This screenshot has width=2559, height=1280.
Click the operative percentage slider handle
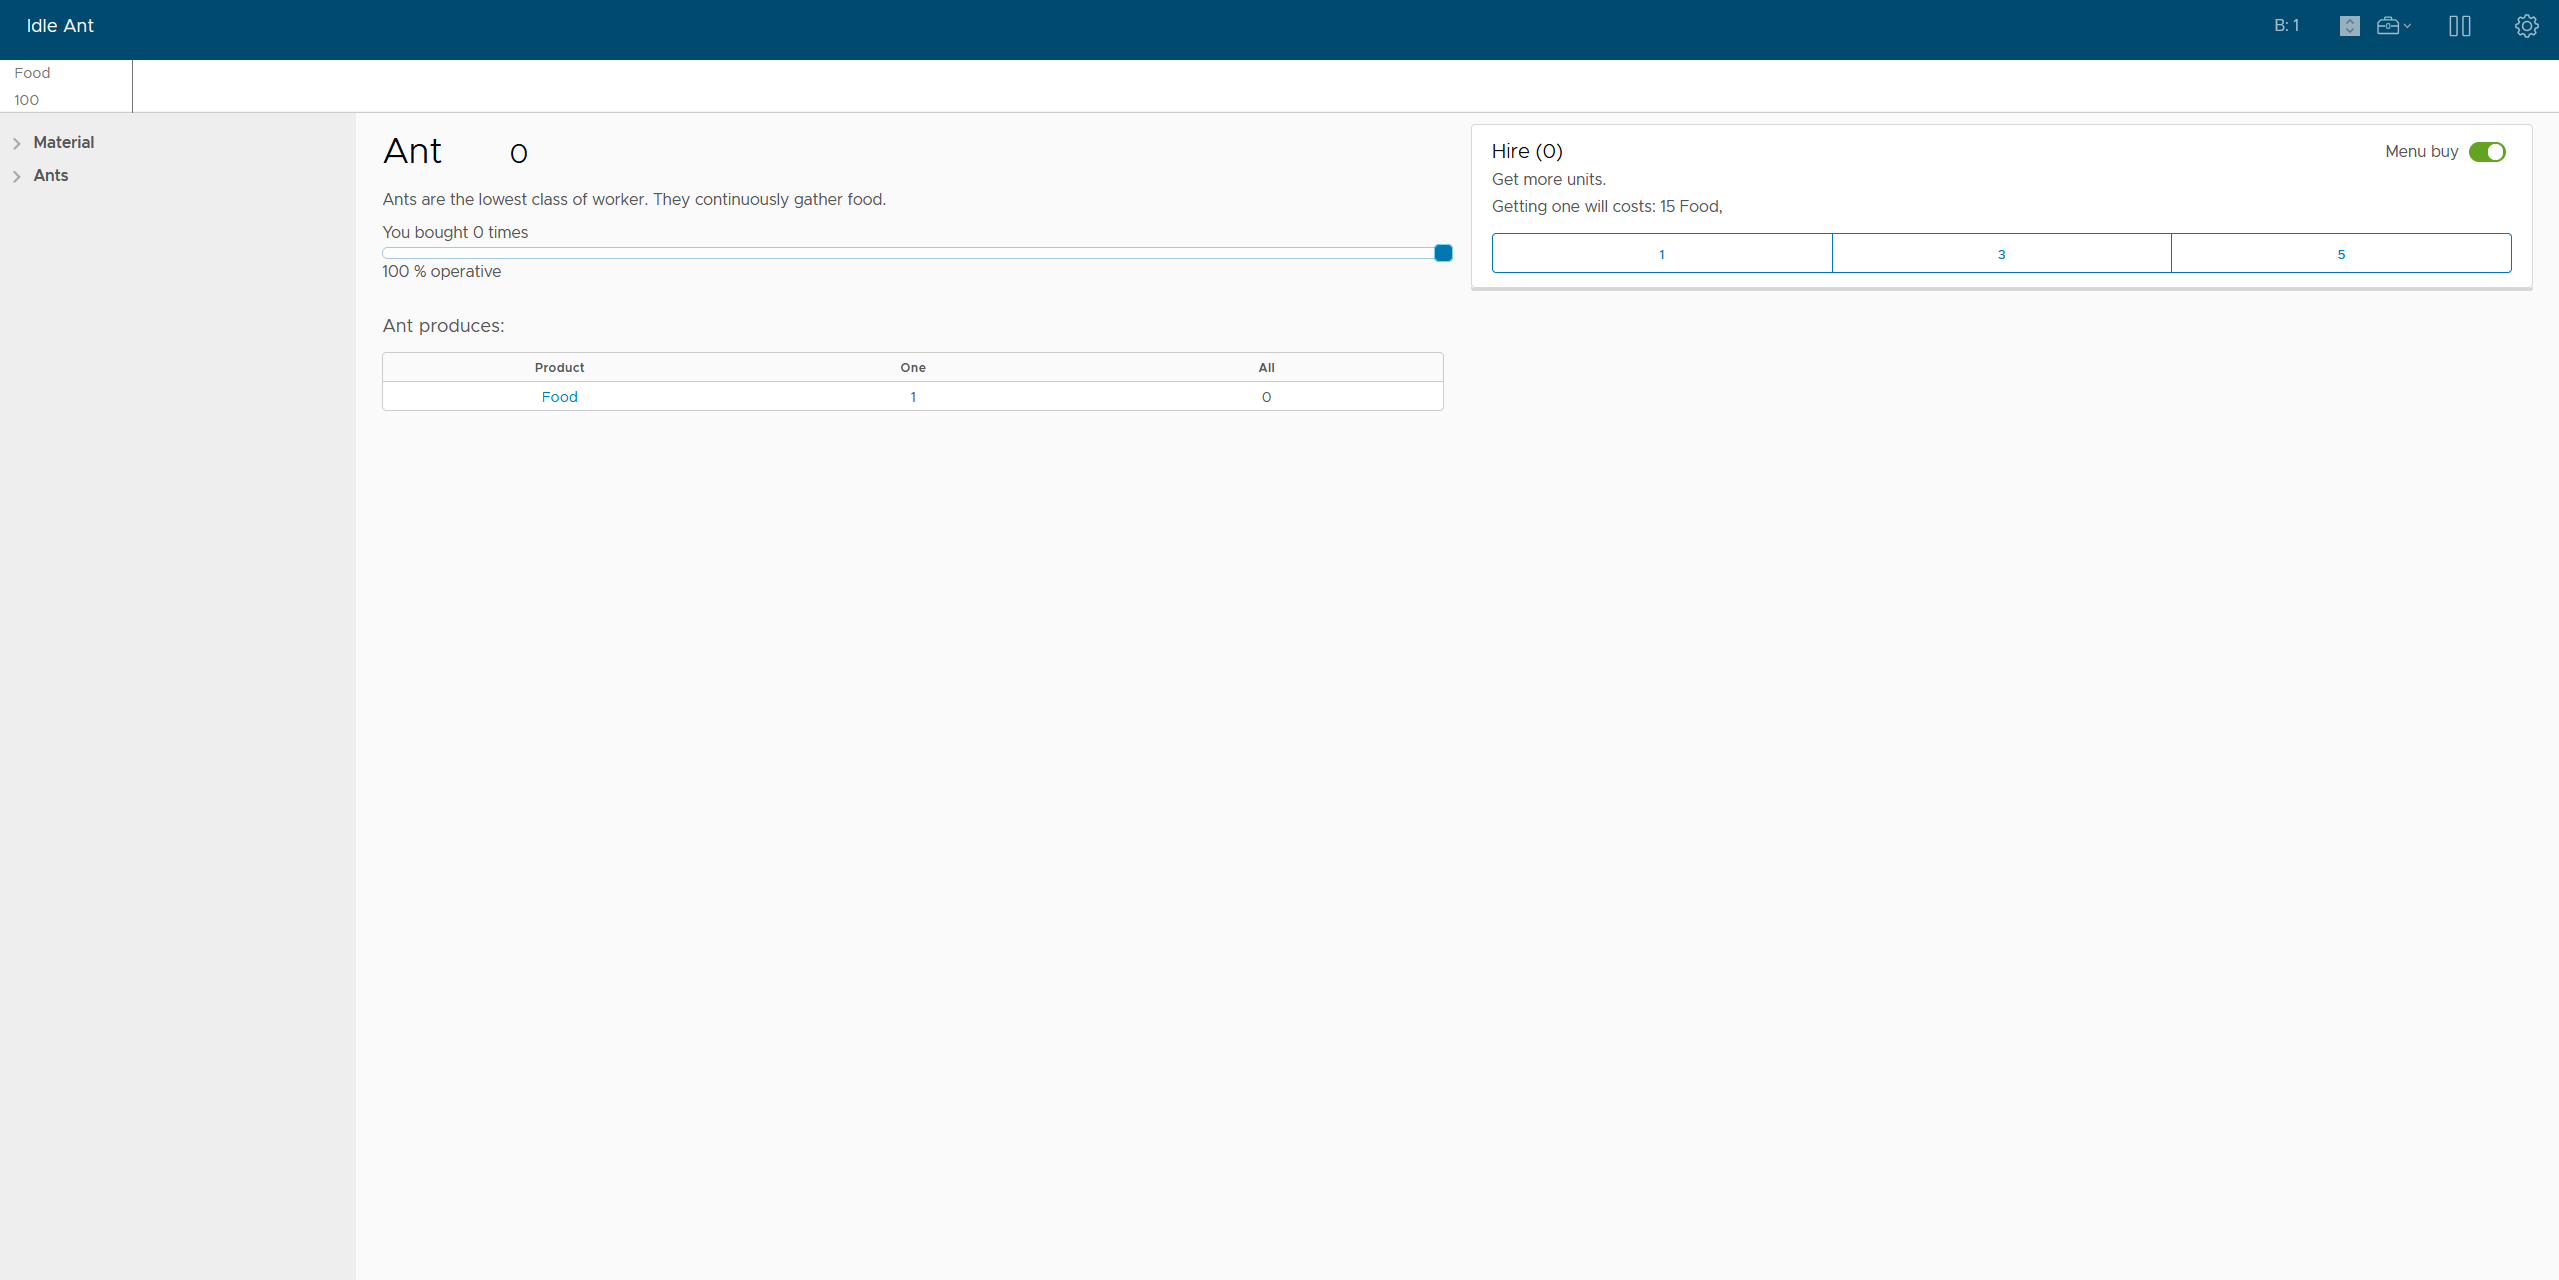tap(1443, 253)
